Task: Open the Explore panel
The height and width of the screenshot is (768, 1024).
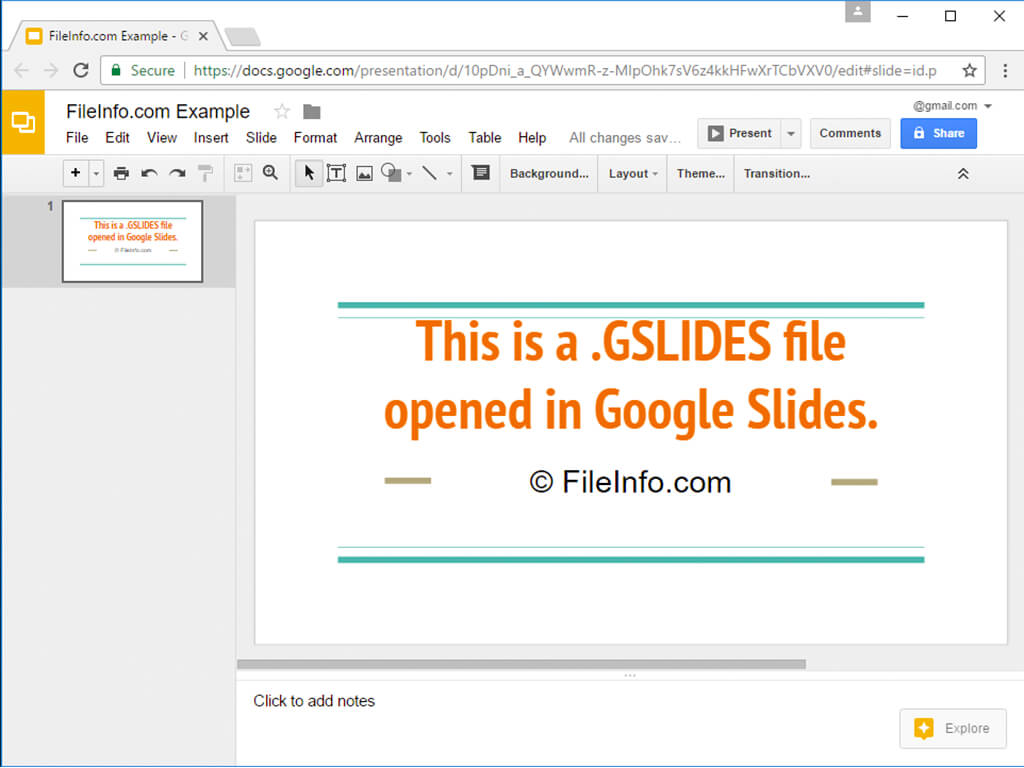Action: pyautogui.click(x=952, y=728)
